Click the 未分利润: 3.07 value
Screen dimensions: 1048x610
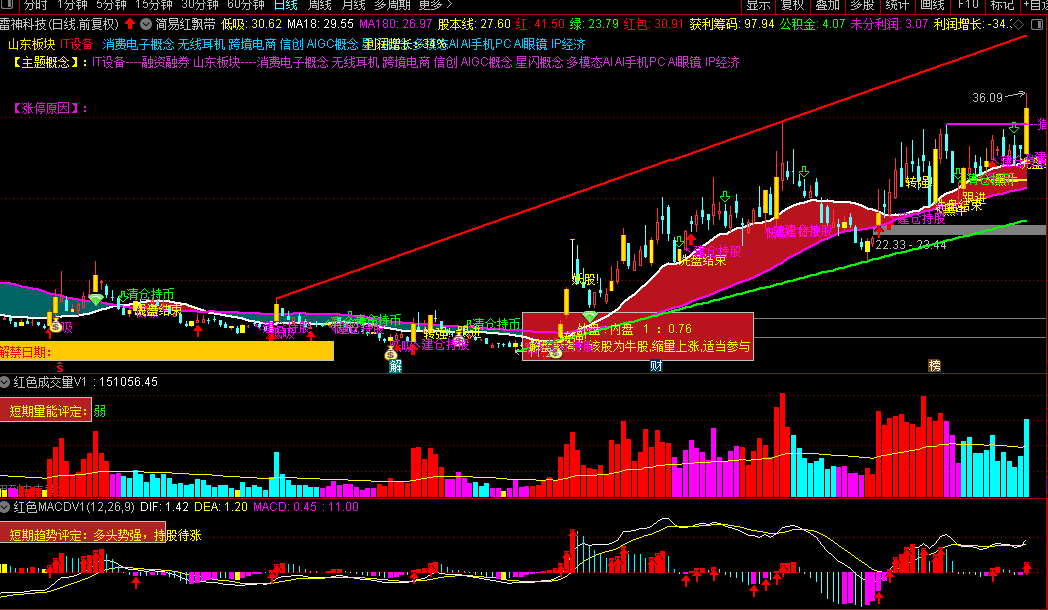pyautogui.click(x=889, y=24)
